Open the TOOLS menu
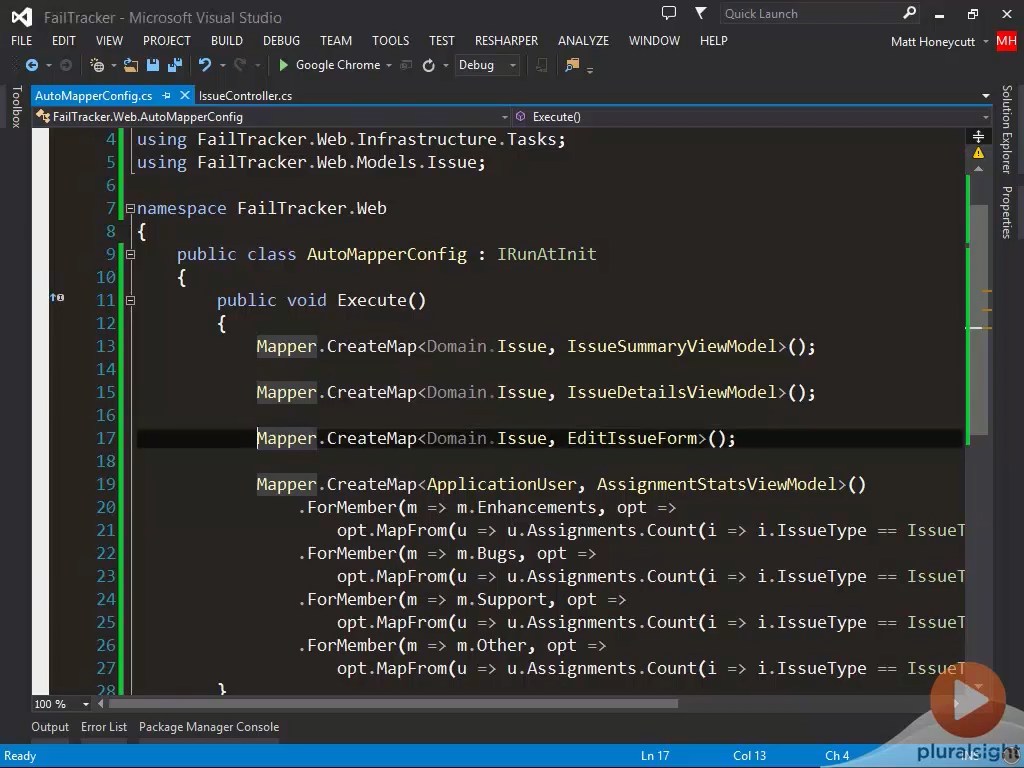Screen dimensions: 1024x768 (x=391, y=40)
